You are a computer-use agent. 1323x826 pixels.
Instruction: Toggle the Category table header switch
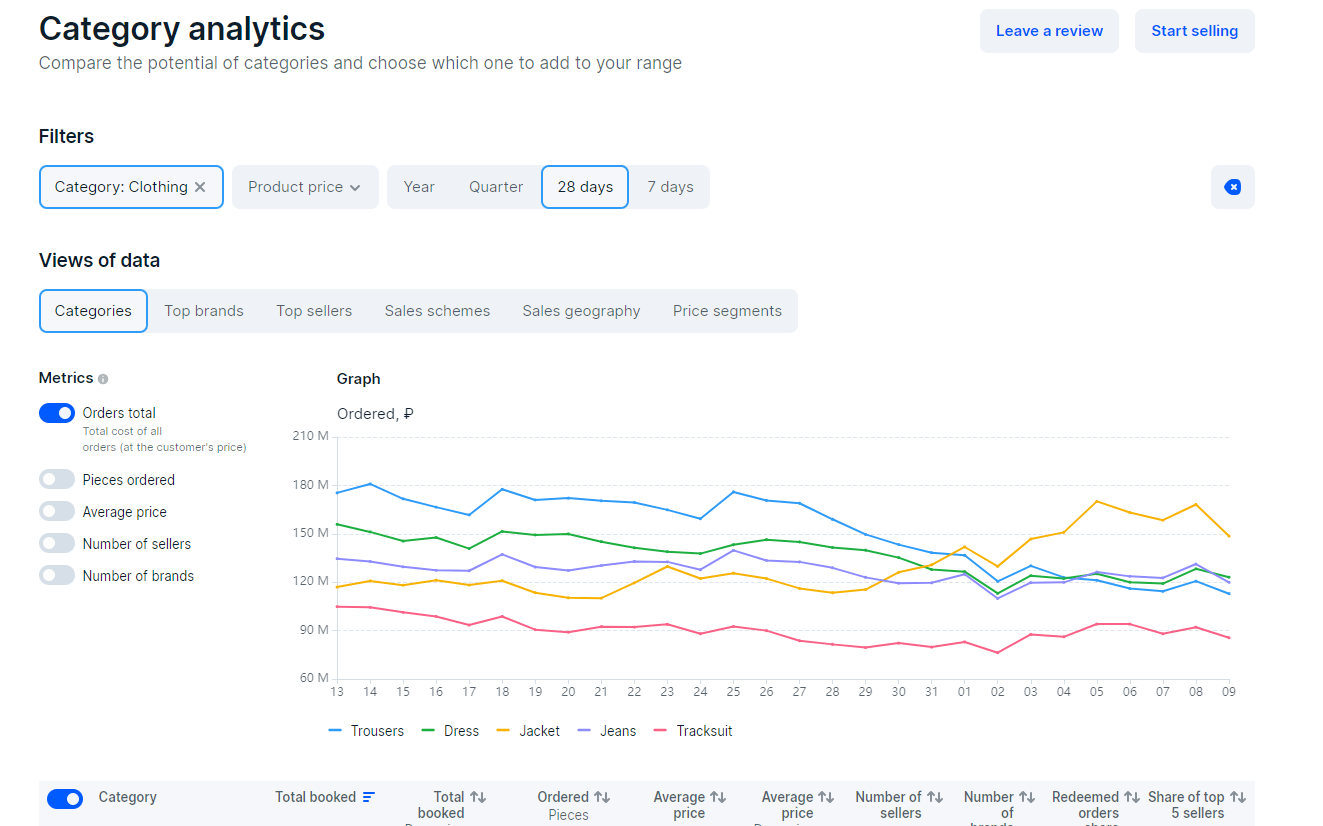65,798
